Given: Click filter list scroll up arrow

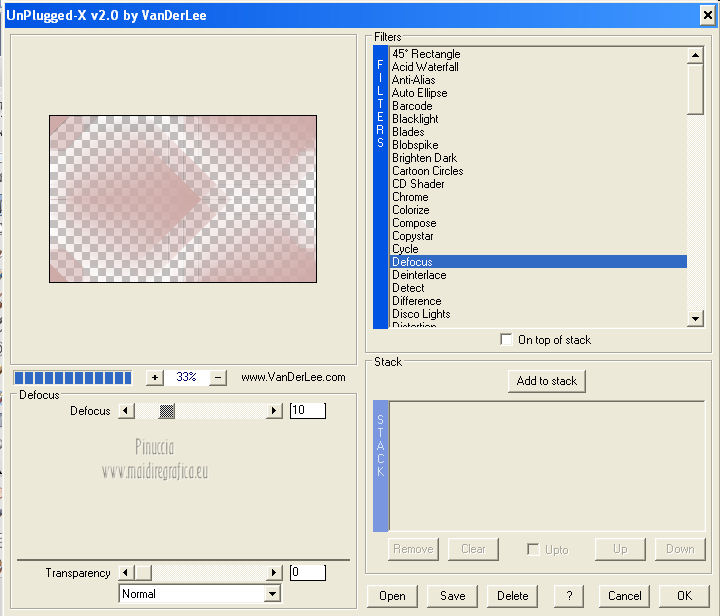Looking at the screenshot, I should (695, 56).
